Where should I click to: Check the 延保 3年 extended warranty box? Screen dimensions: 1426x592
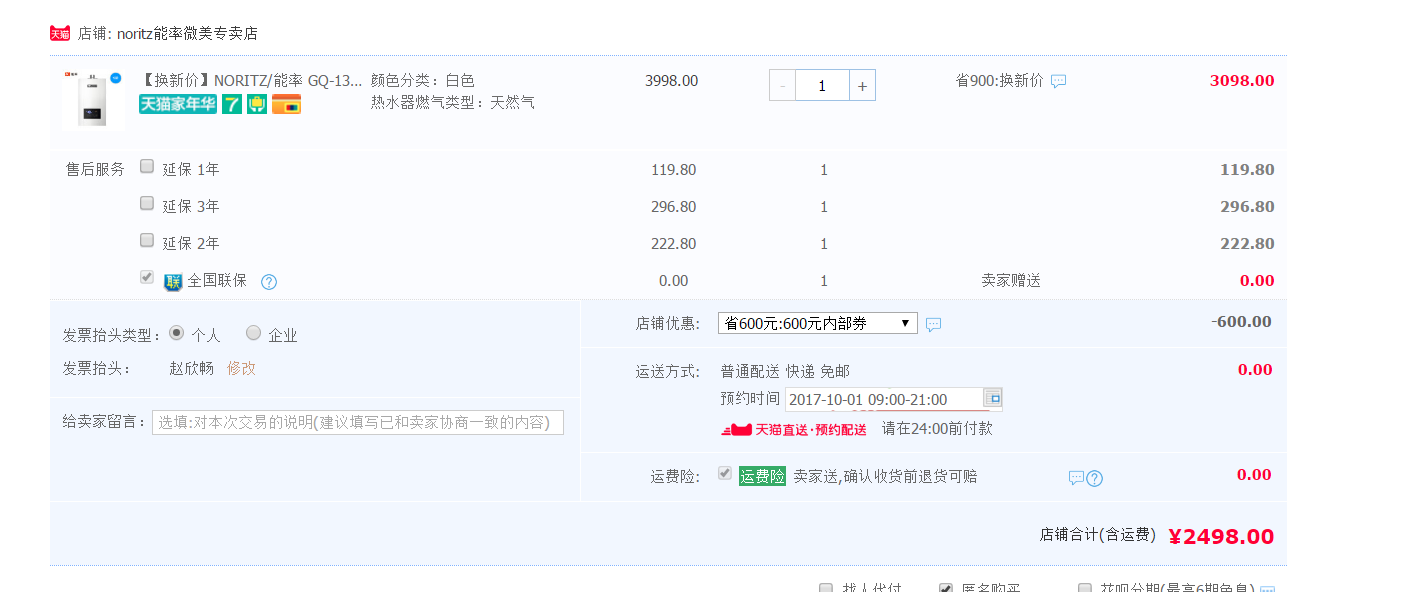(x=147, y=203)
